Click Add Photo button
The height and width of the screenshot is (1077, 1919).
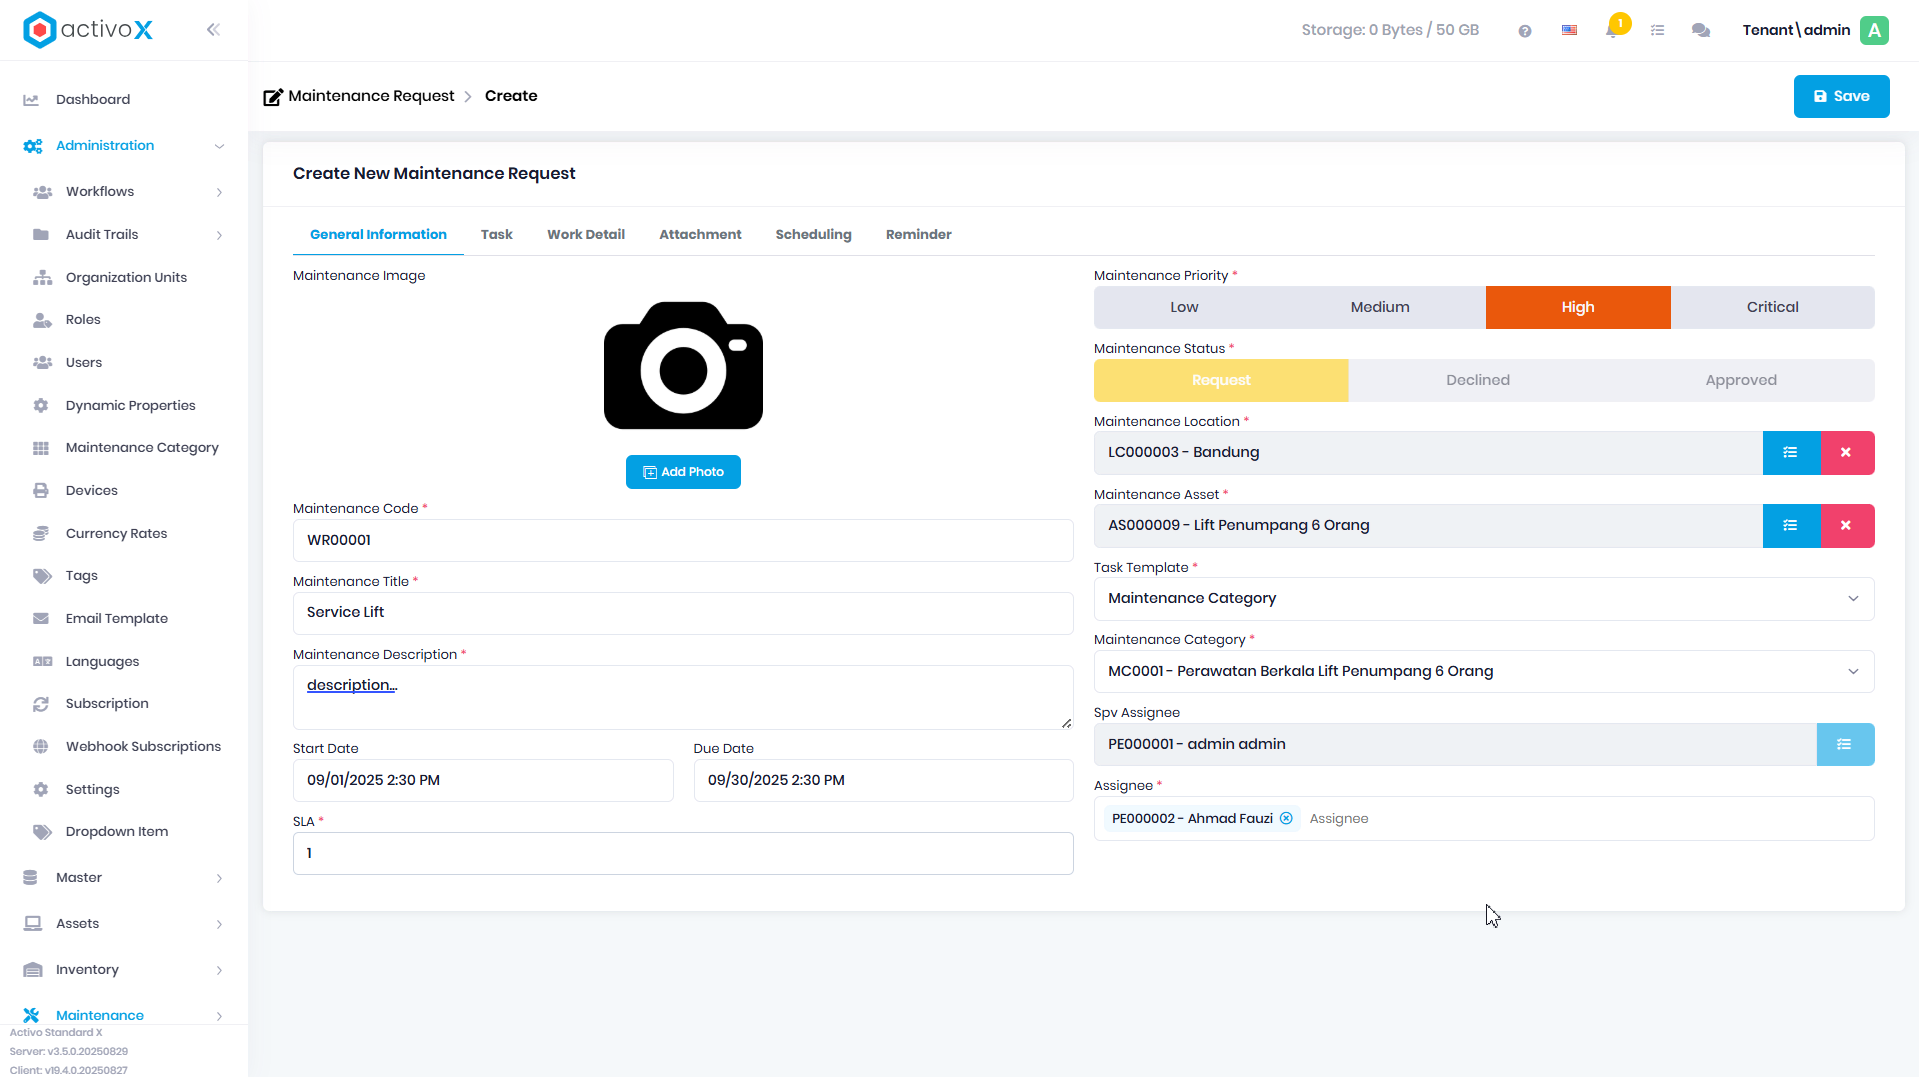tap(683, 472)
